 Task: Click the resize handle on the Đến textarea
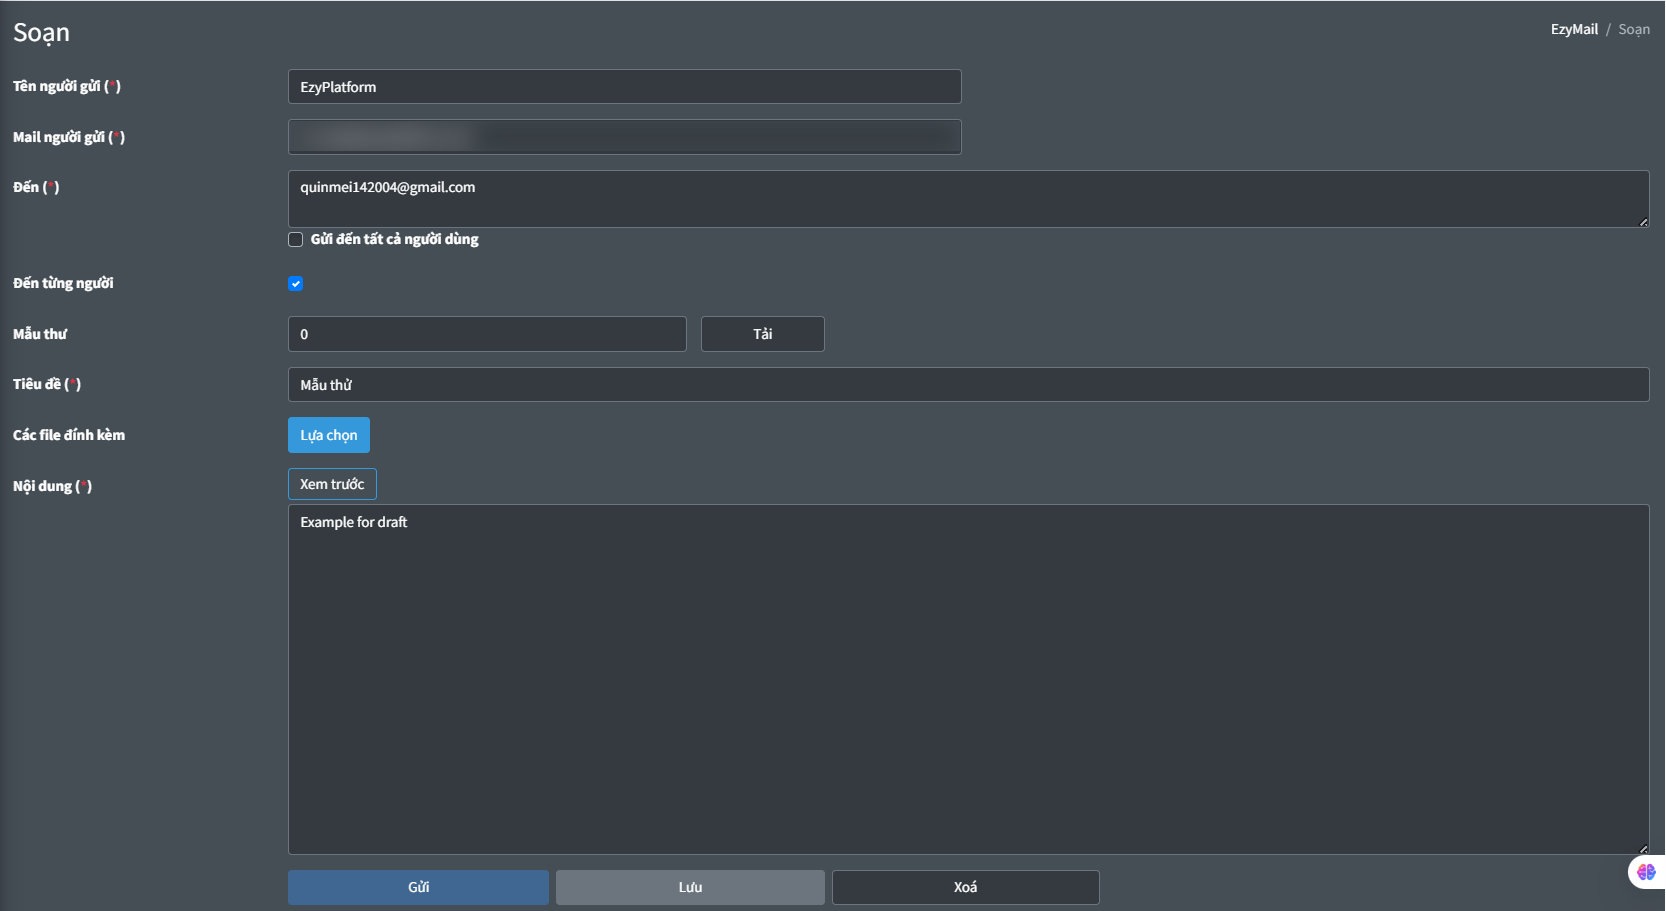click(1643, 222)
